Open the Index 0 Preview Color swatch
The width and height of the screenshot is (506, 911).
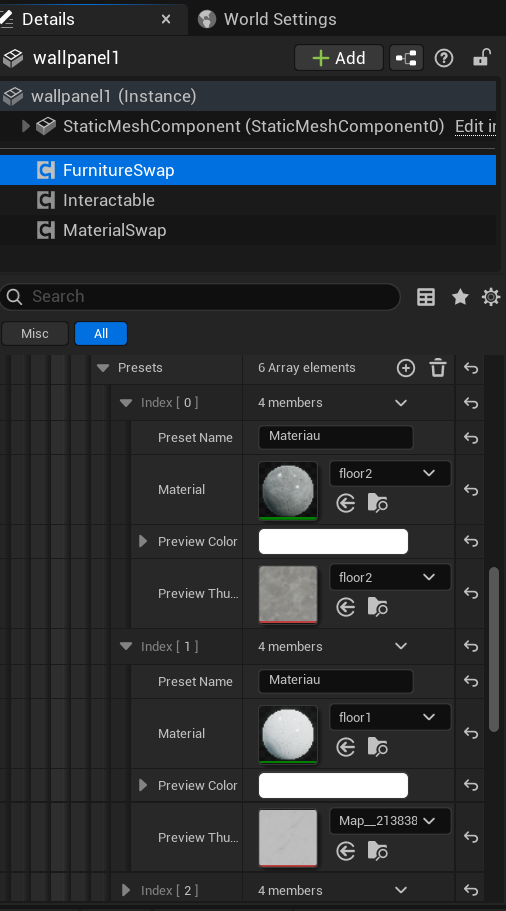(x=333, y=541)
